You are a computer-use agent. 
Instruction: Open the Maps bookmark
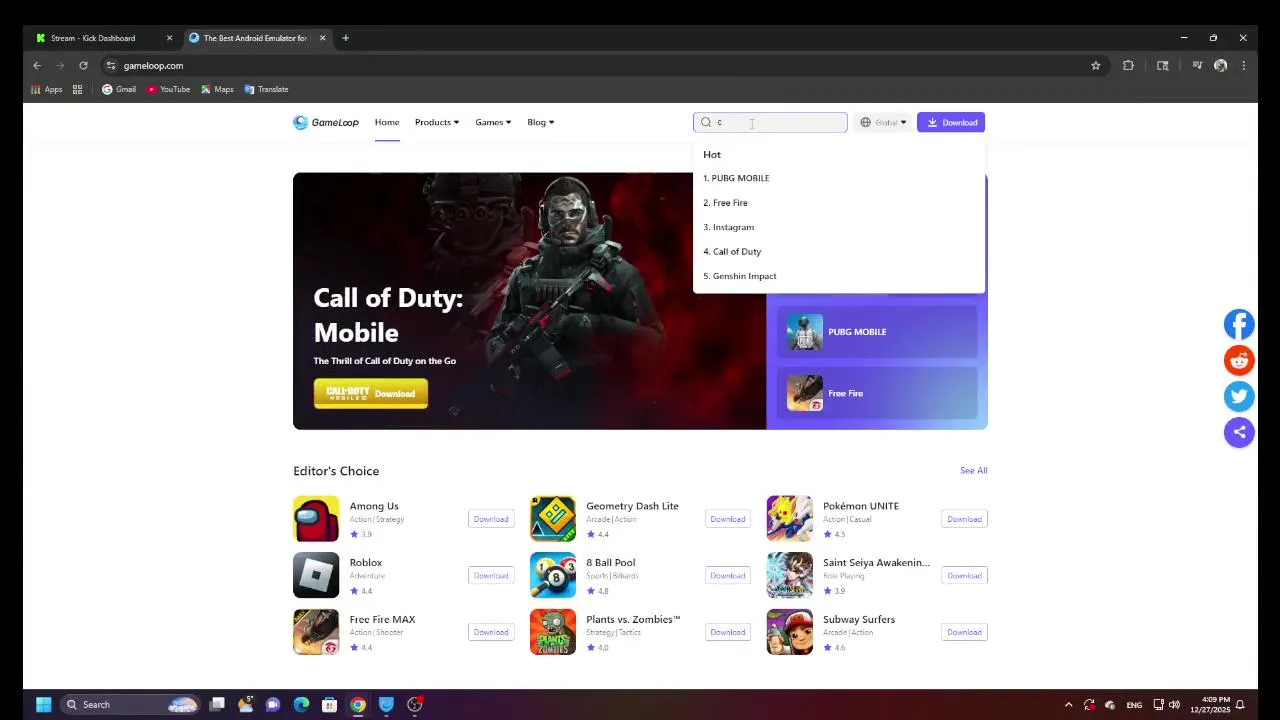[217, 89]
